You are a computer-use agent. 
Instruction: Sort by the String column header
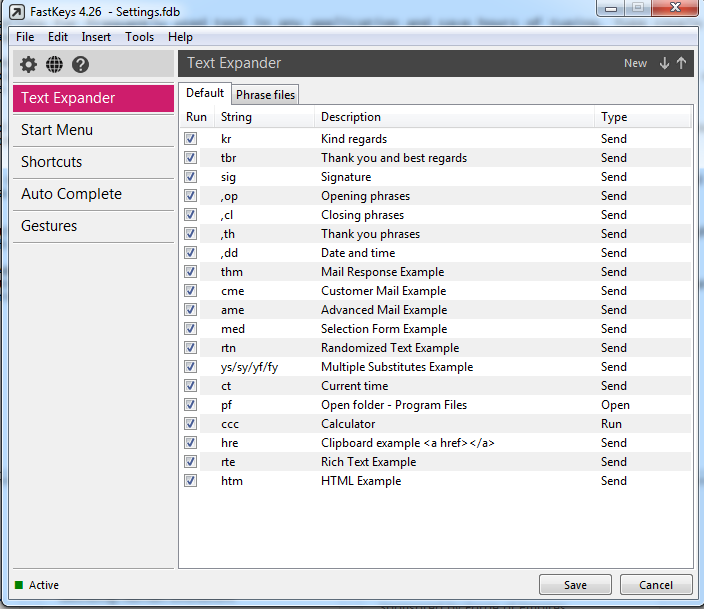click(265, 117)
